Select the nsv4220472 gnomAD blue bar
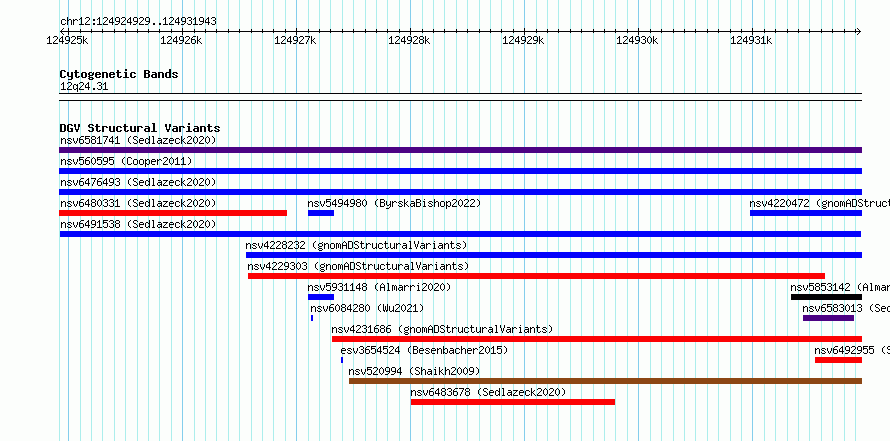Image resolution: width=890 pixels, height=441 pixels. point(806,213)
